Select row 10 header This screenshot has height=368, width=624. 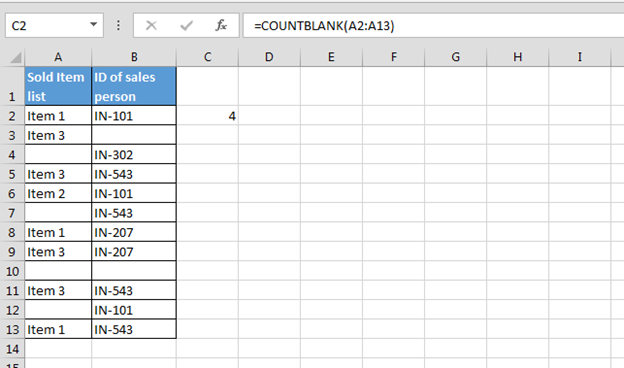tap(12, 271)
